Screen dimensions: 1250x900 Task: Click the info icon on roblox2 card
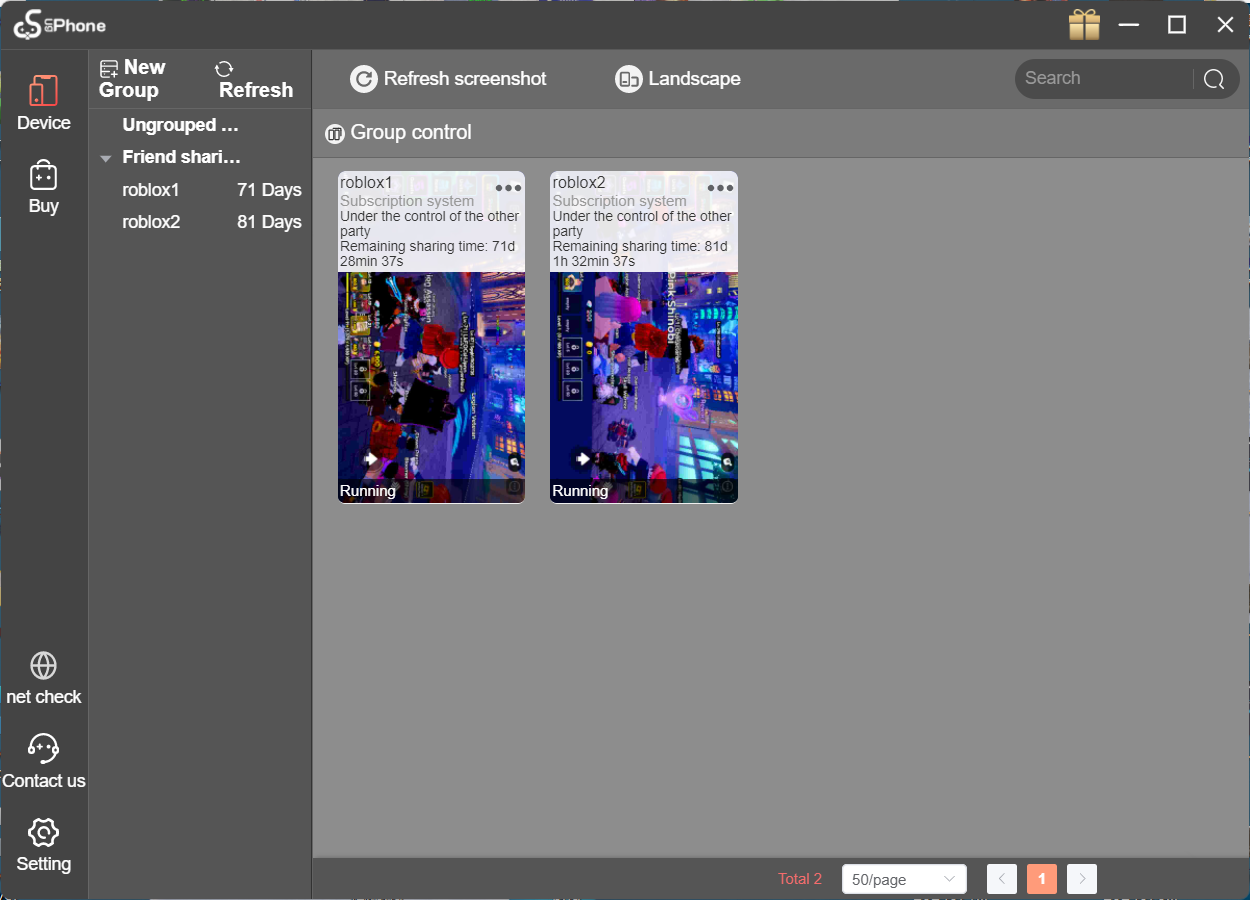click(x=727, y=487)
